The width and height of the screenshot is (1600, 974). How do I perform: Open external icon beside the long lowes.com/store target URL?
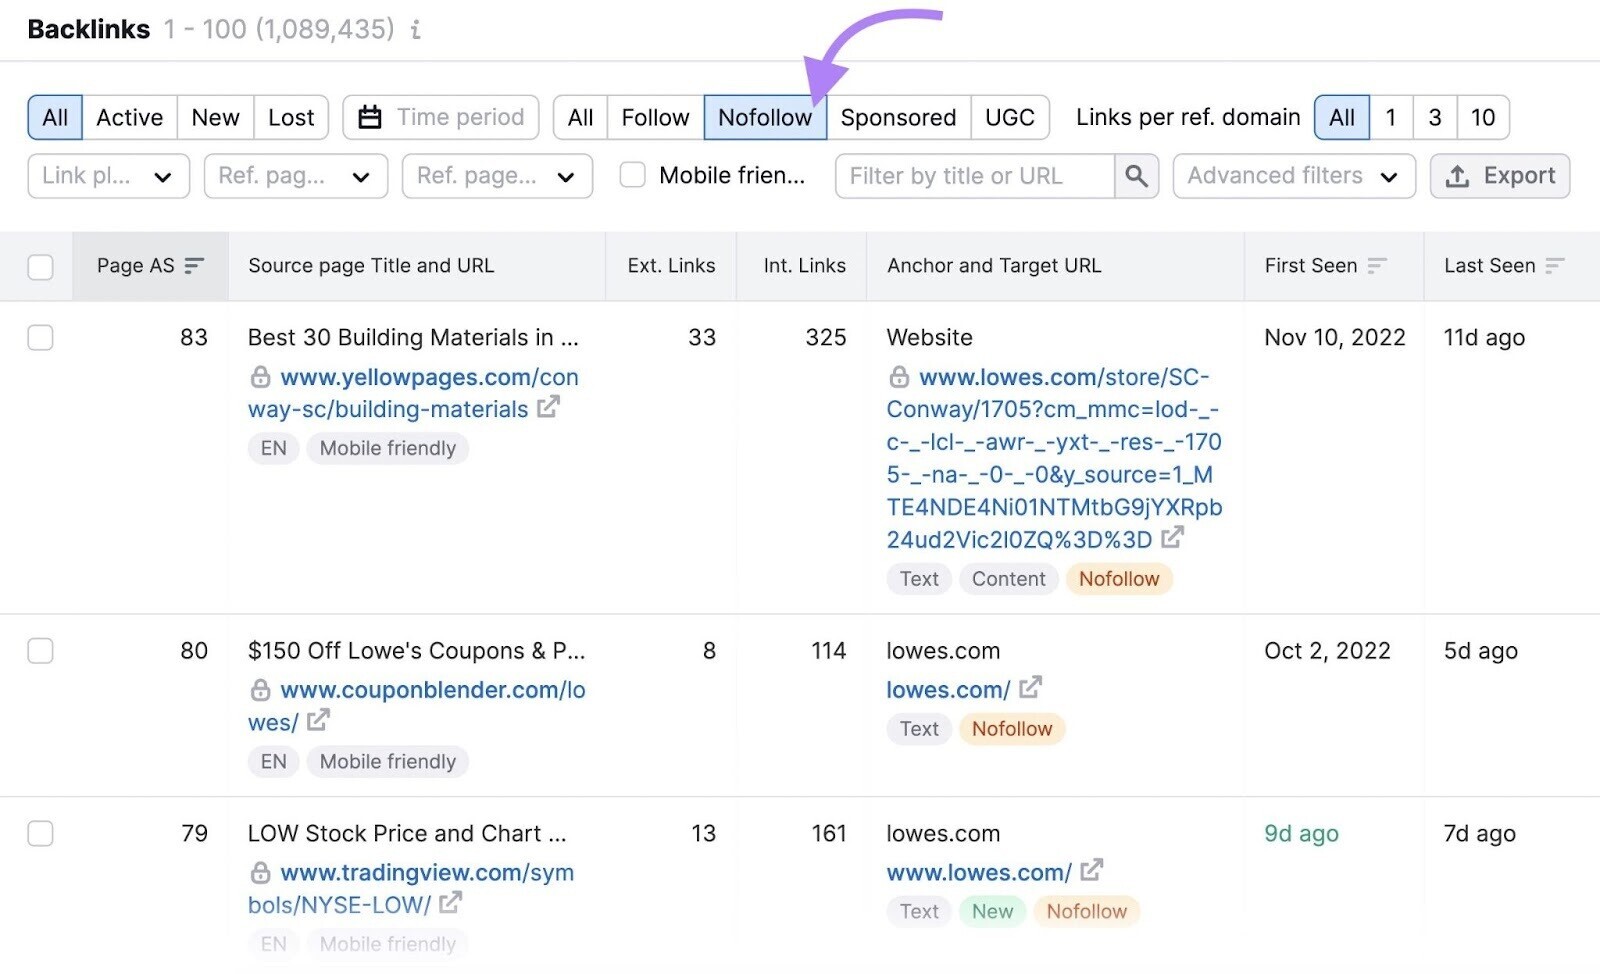click(1172, 537)
